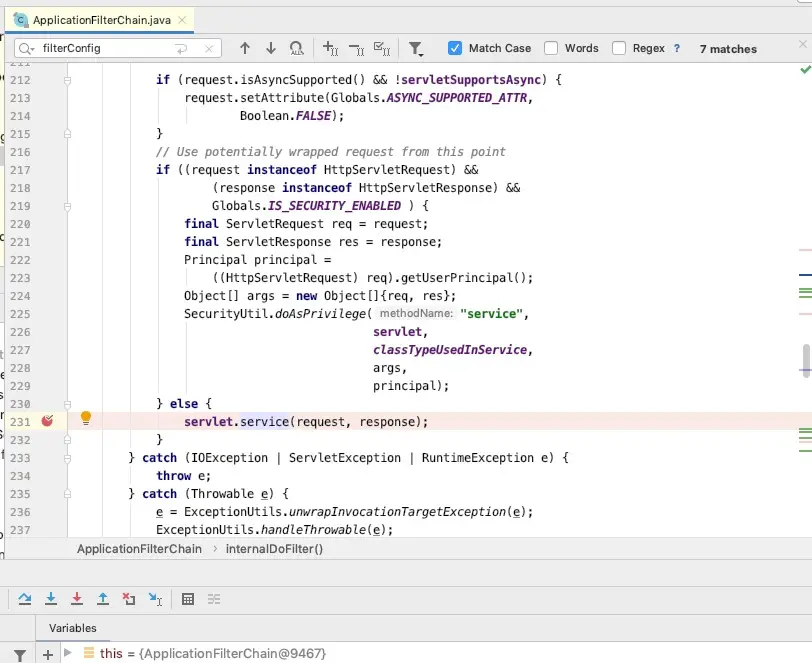Enable the Words checkbox

pos(551,48)
